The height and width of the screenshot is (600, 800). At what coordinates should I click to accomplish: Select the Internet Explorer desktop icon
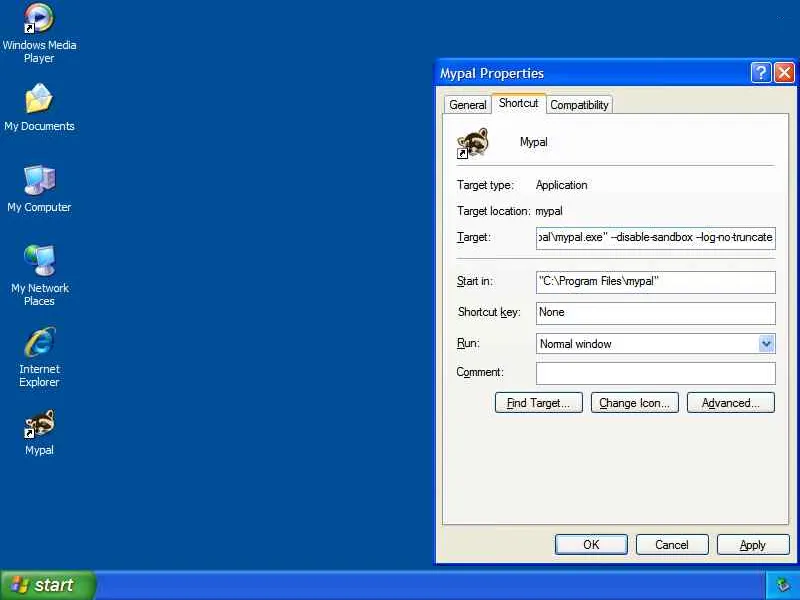click(39, 357)
